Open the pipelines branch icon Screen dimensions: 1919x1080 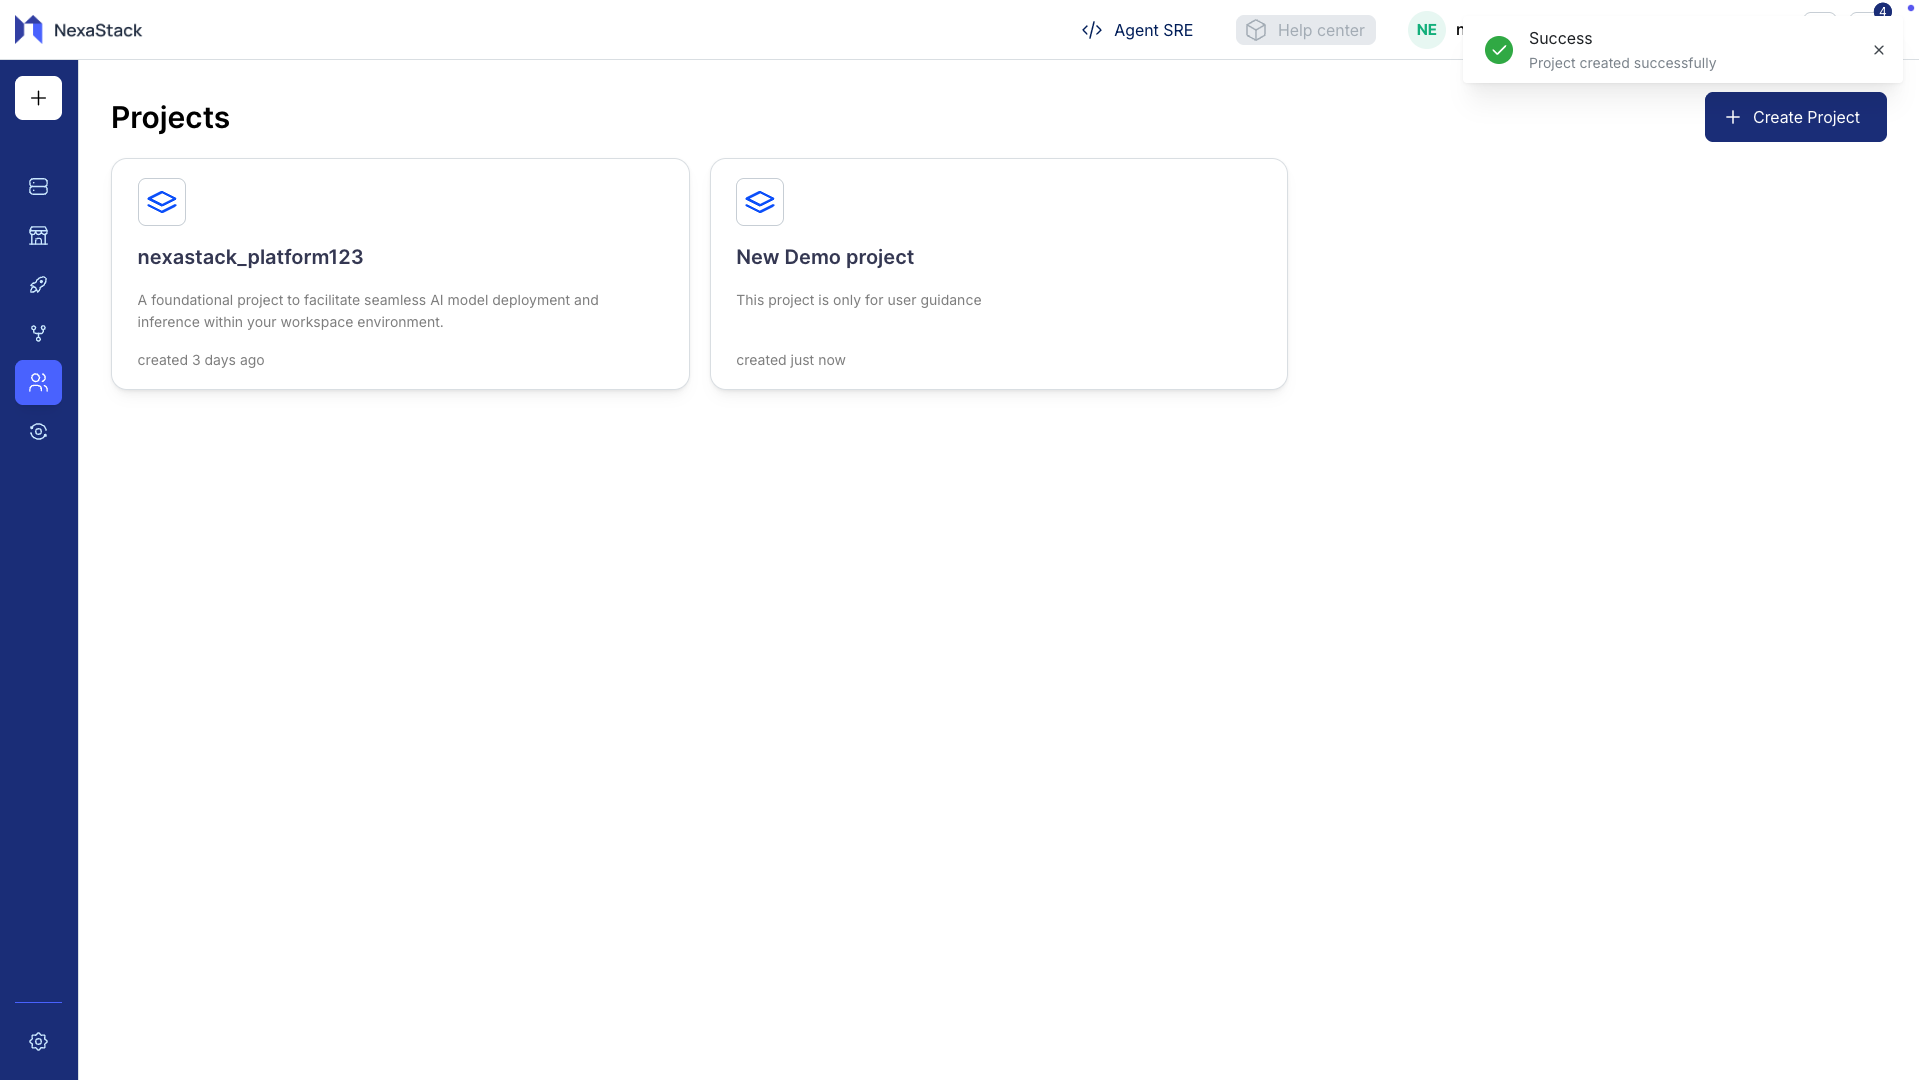(38, 333)
